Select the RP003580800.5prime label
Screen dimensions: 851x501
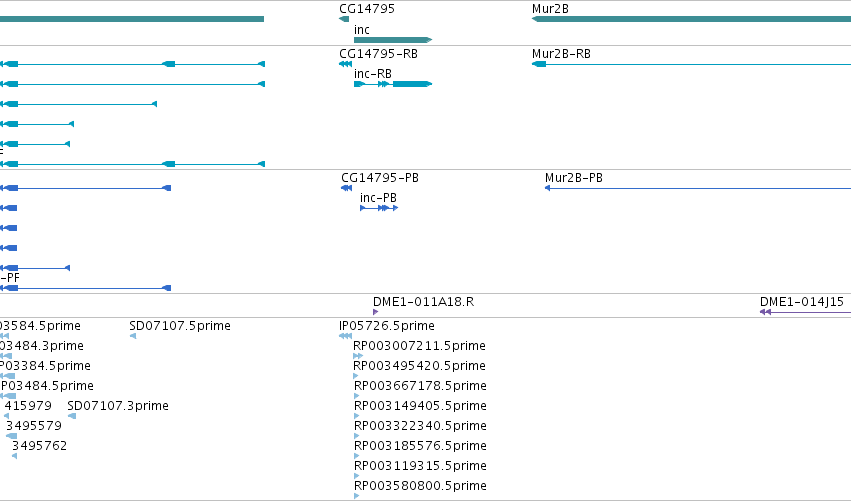pyautogui.click(x=420, y=486)
